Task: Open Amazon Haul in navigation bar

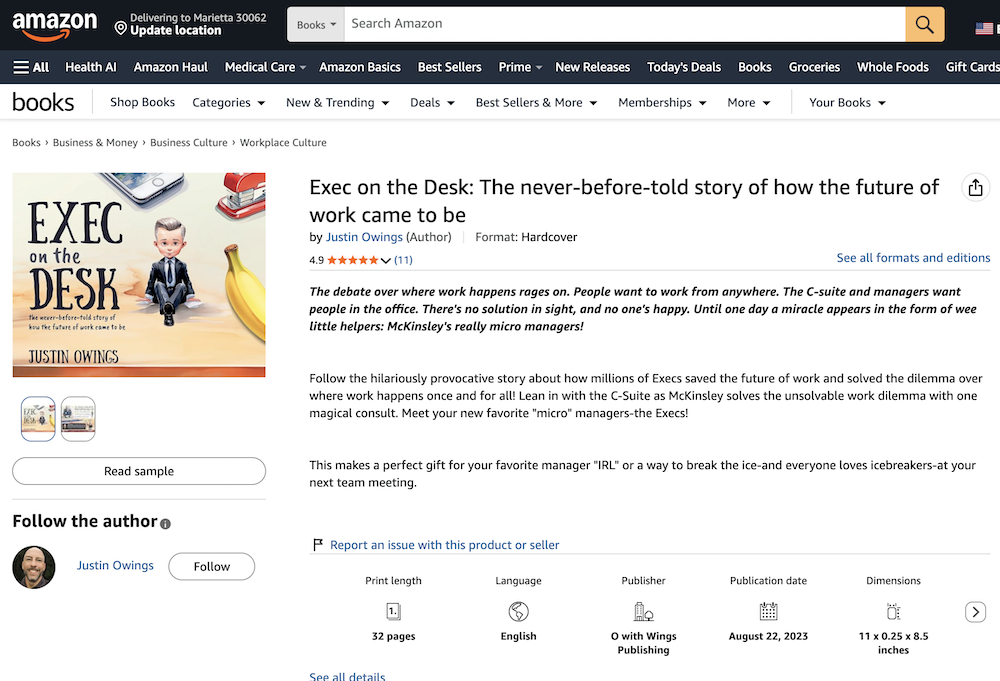Action: click(x=170, y=67)
